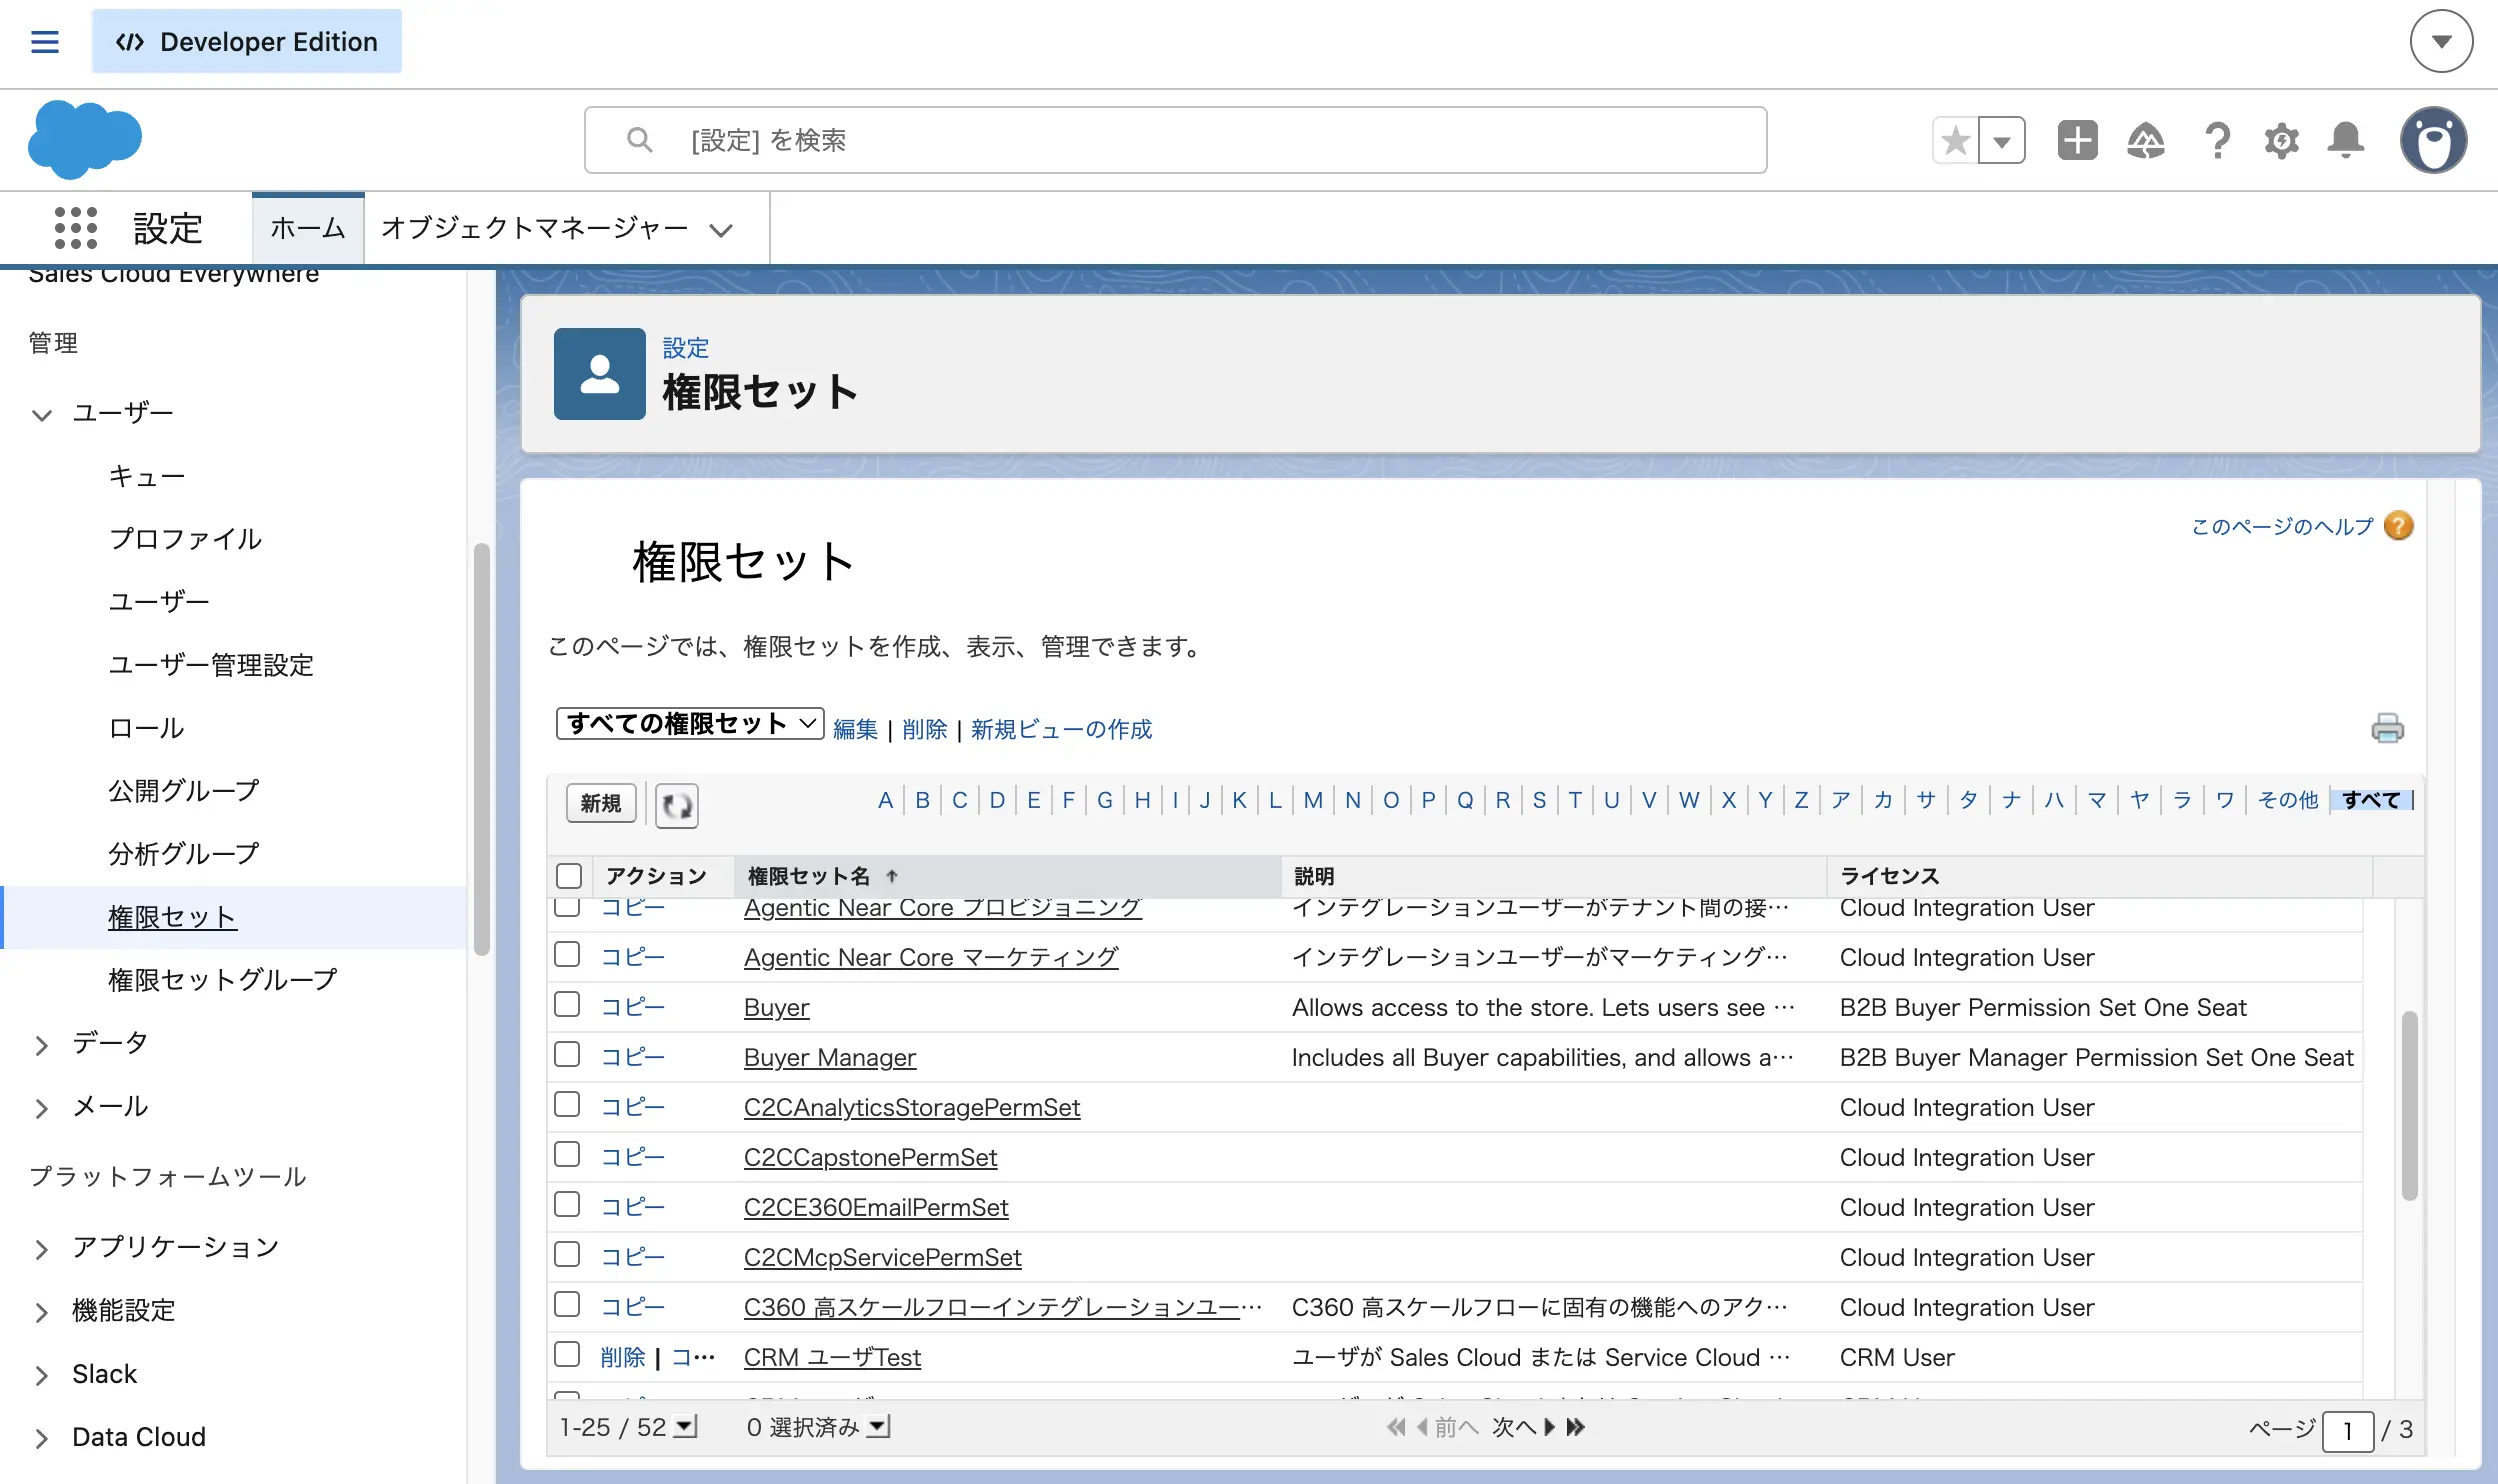Open the help question mark icon

point(2217,140)
